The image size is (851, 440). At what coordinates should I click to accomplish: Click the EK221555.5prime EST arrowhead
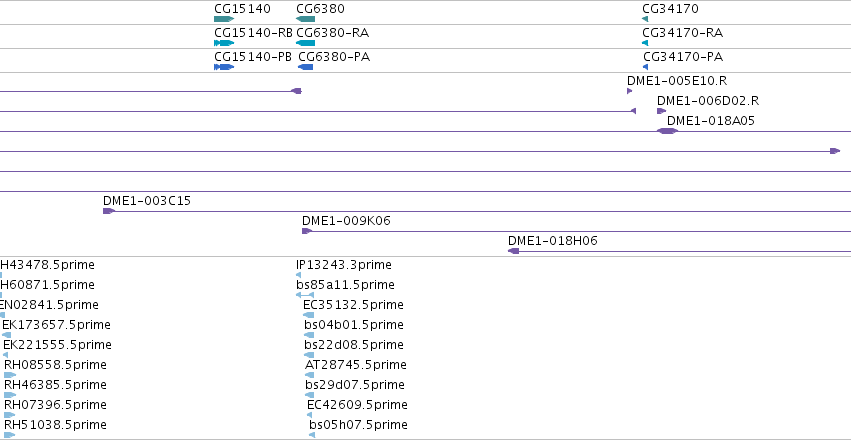5,355
